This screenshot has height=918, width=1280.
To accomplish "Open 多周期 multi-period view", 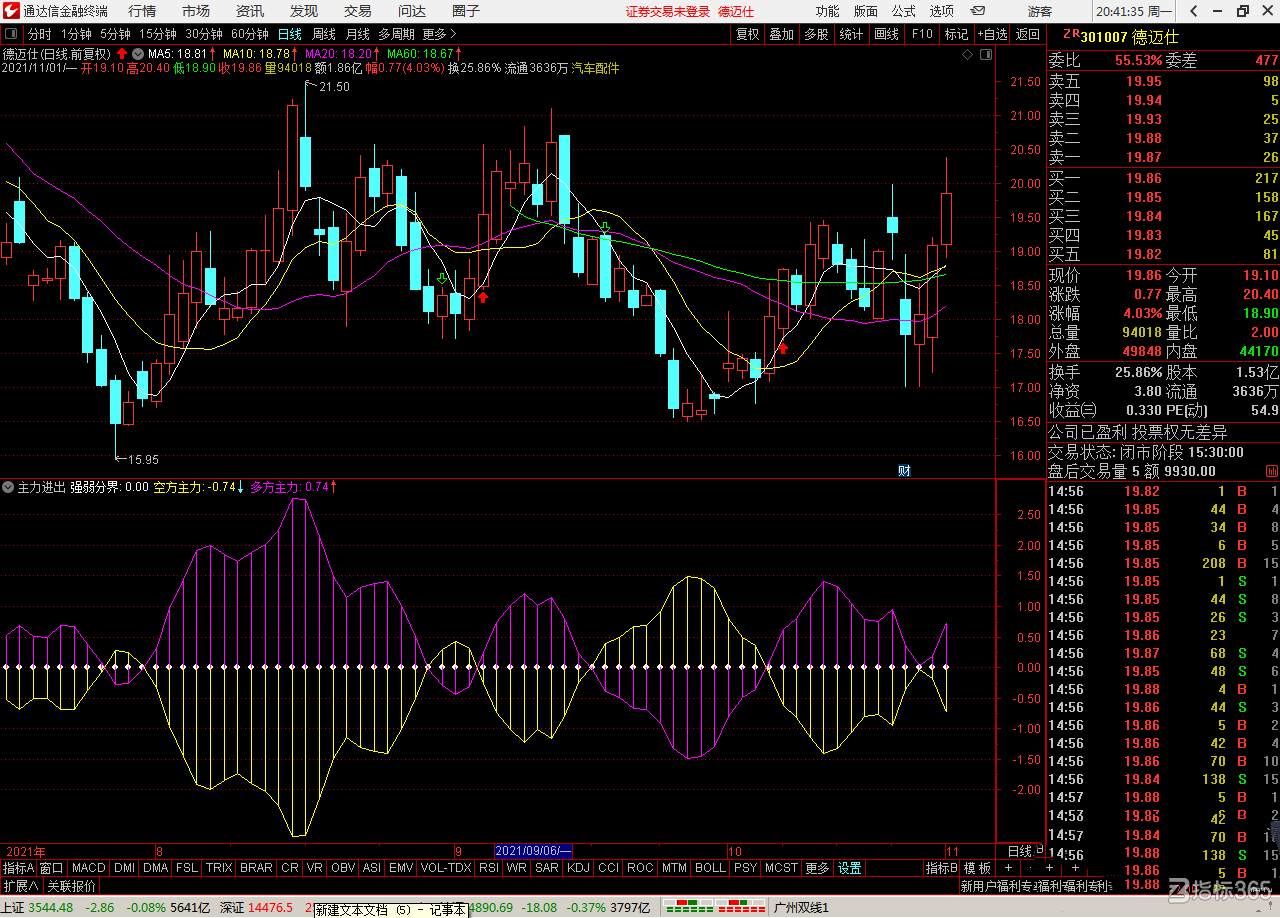I will pos(396,34).
